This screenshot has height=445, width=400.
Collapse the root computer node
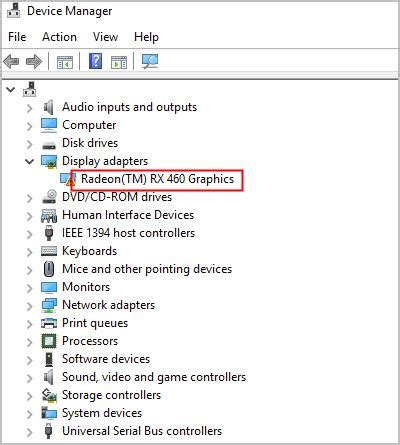[x=11, y=90]
